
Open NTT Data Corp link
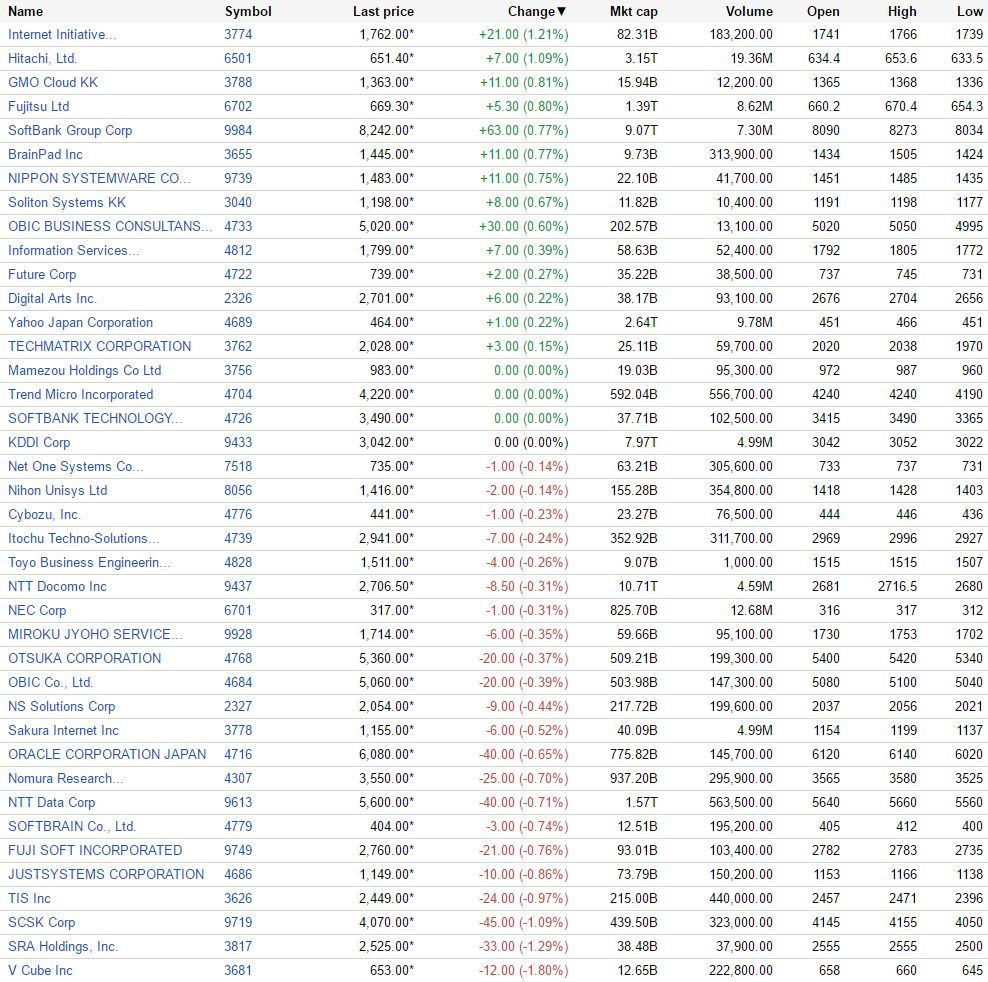click(52, 802)
